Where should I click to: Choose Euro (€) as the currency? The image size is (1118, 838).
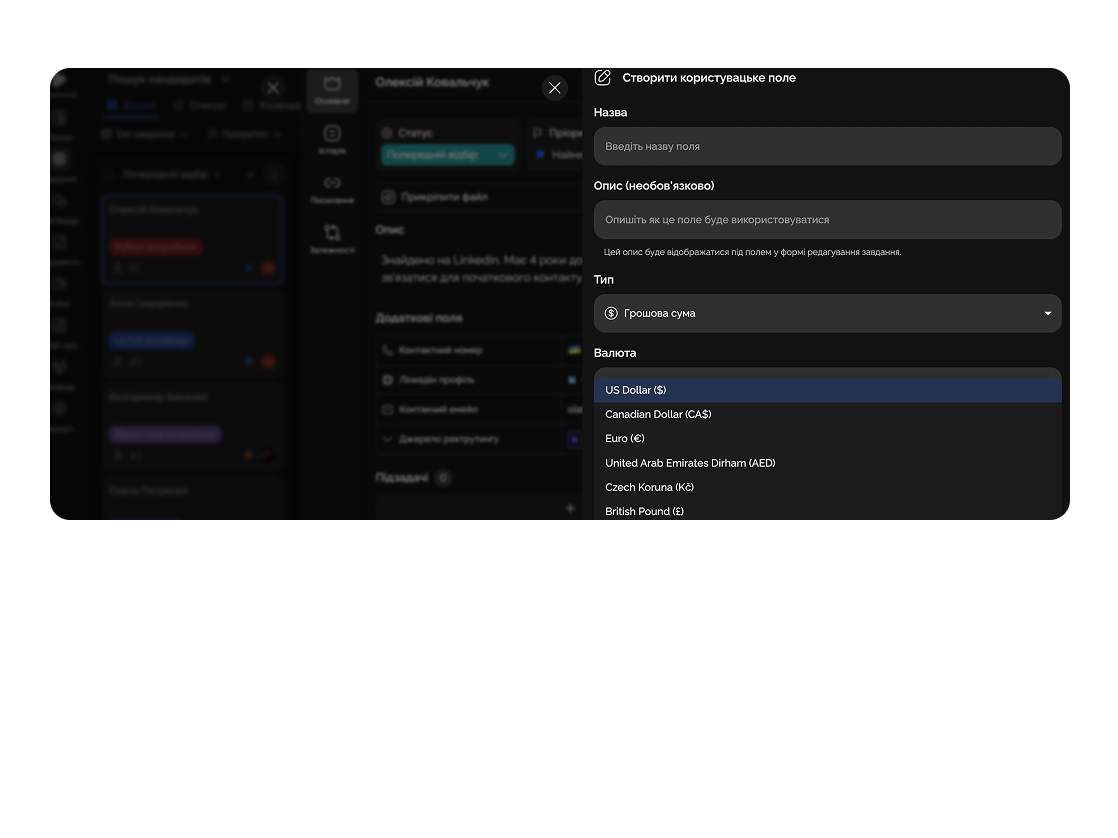[x=827, y=439]
